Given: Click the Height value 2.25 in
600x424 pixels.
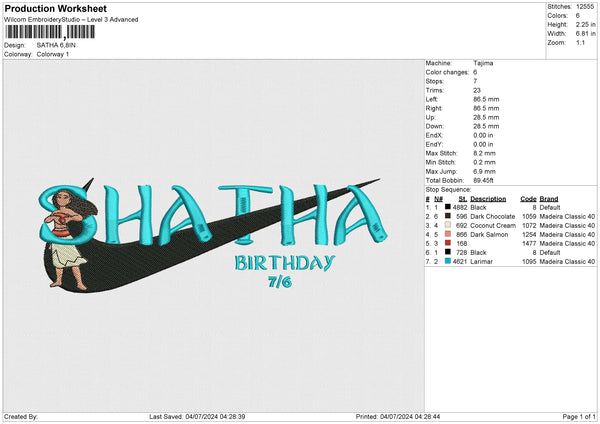Looking at the screenshot, I should (x=585, y=24).
